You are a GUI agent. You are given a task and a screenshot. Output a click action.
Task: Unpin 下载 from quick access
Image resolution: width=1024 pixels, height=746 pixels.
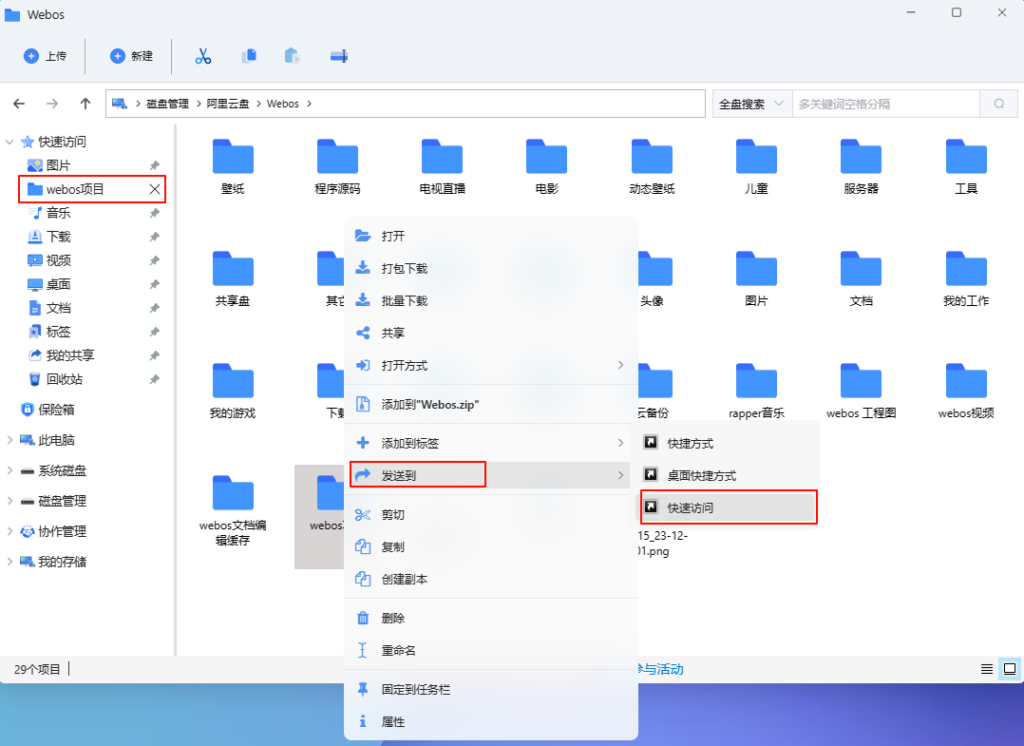click(155, 236)
